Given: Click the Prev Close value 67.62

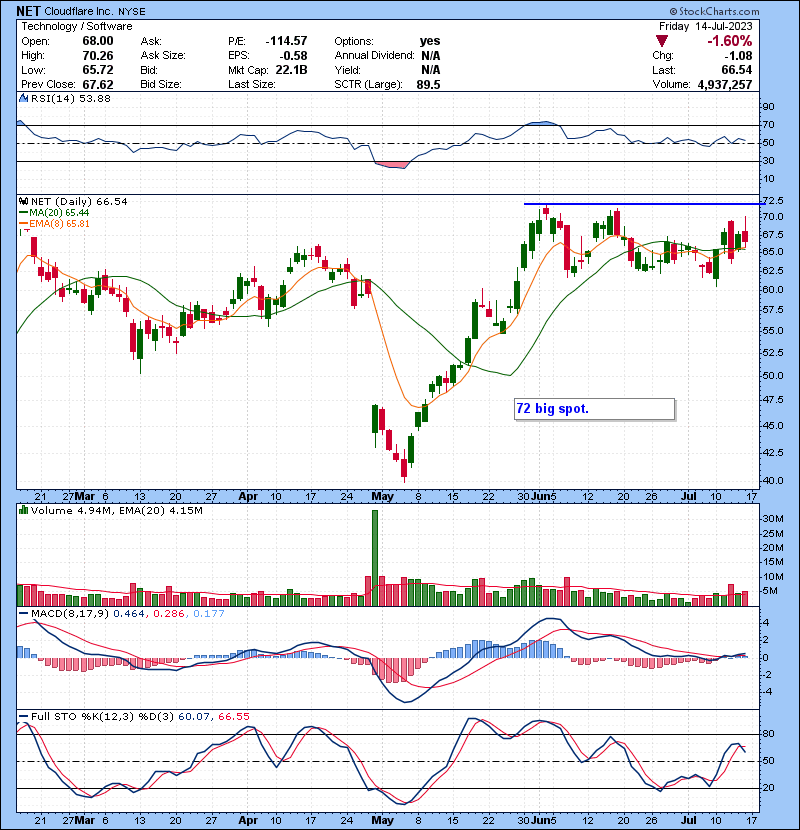Looking at the screenshot, I should pos(98,85).
